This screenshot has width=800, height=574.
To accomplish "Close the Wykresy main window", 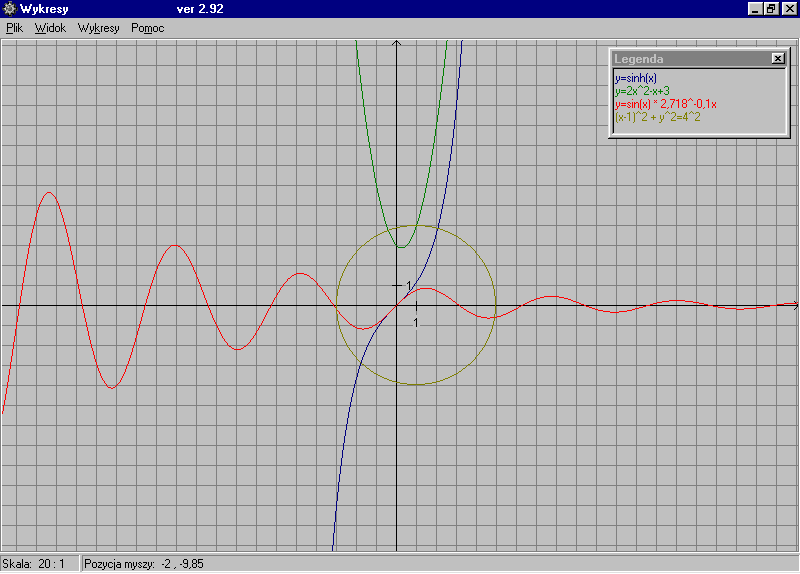I will (789, 9).
